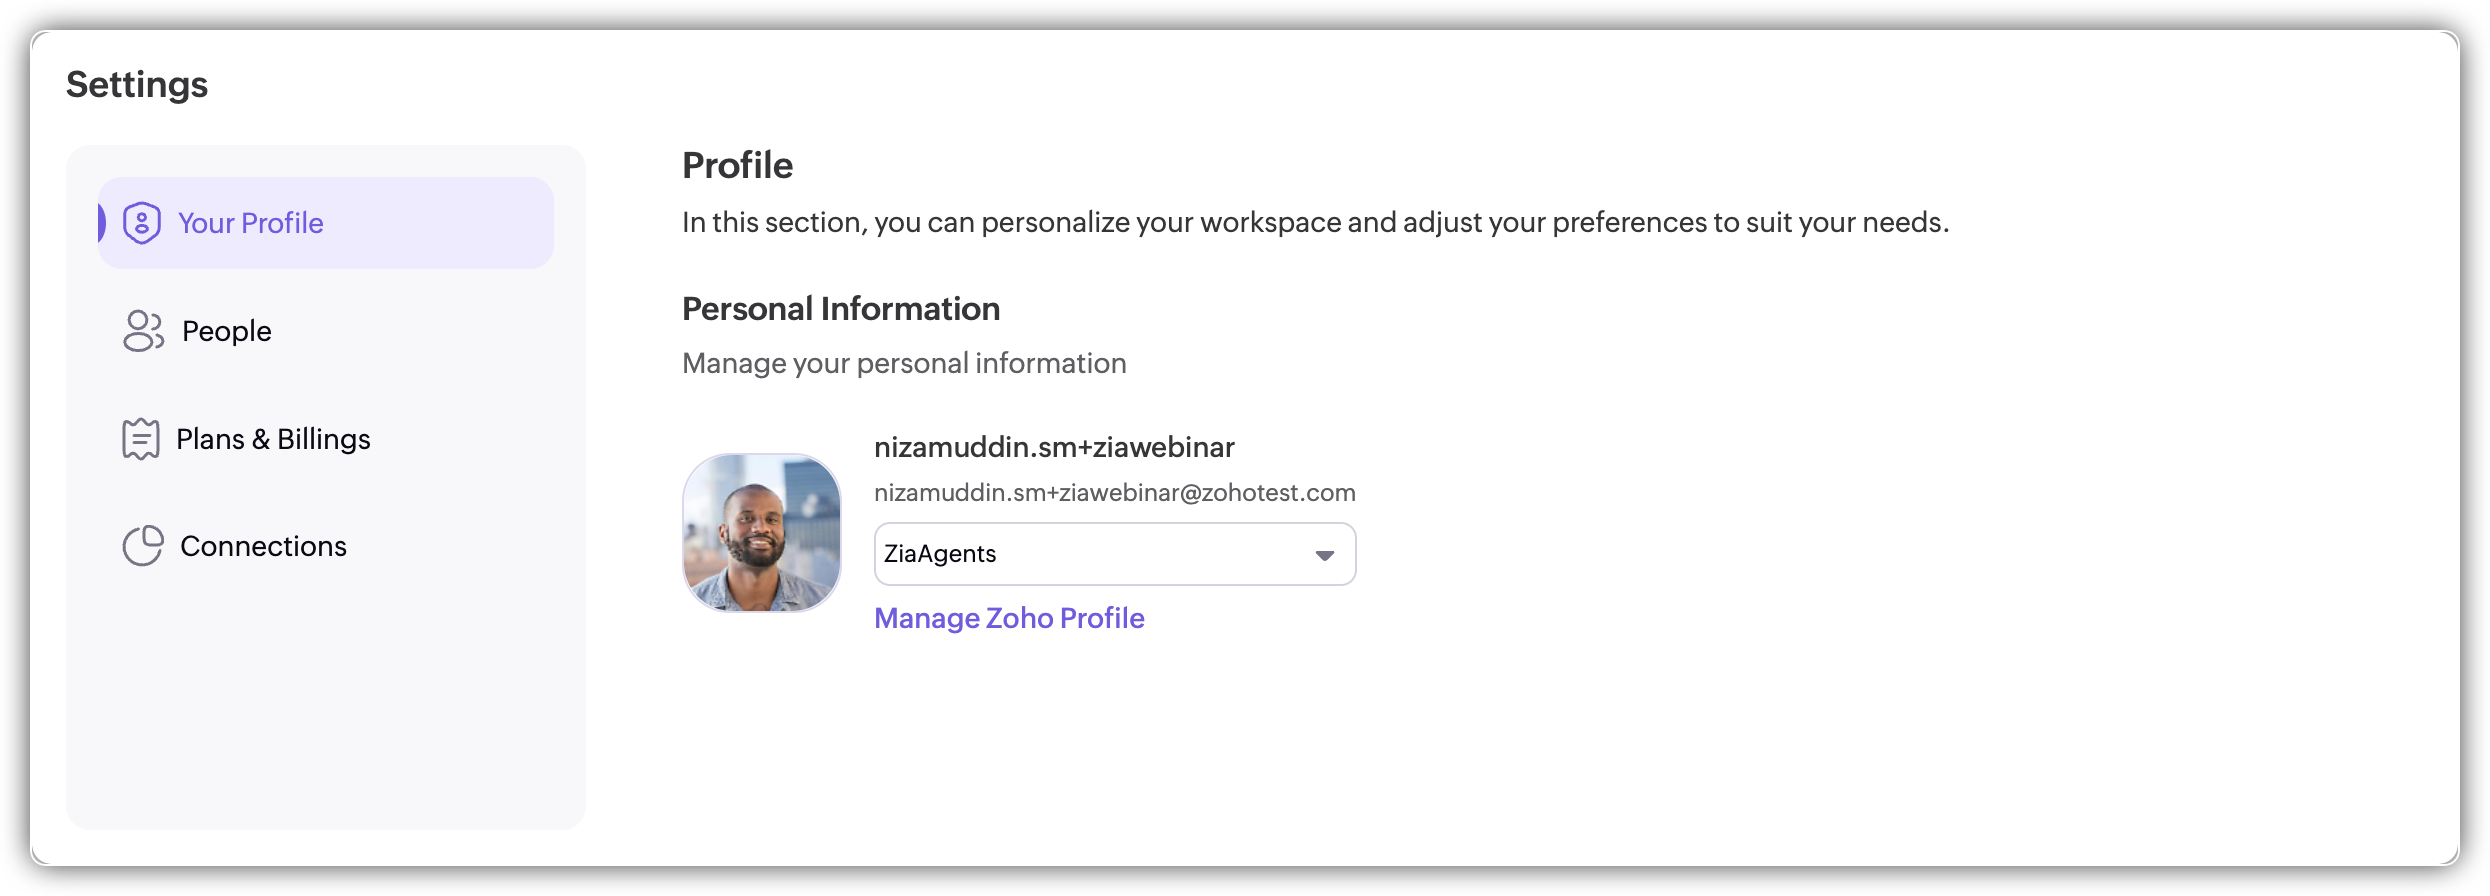Click the Your Profile shield icon

(142, 223)
